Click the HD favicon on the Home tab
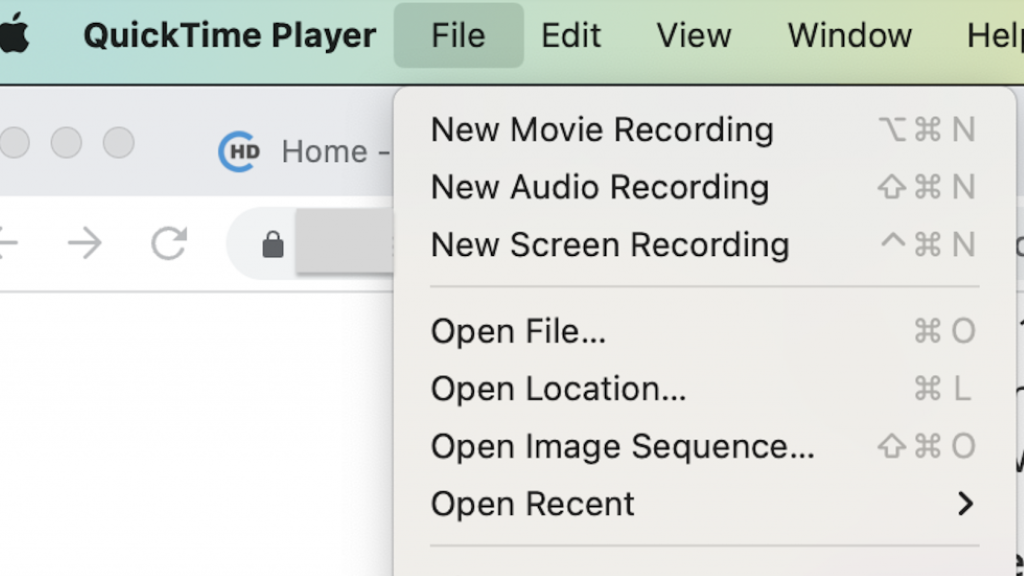This screenshot has width=1024, height=576. click(x=239, y=152)
